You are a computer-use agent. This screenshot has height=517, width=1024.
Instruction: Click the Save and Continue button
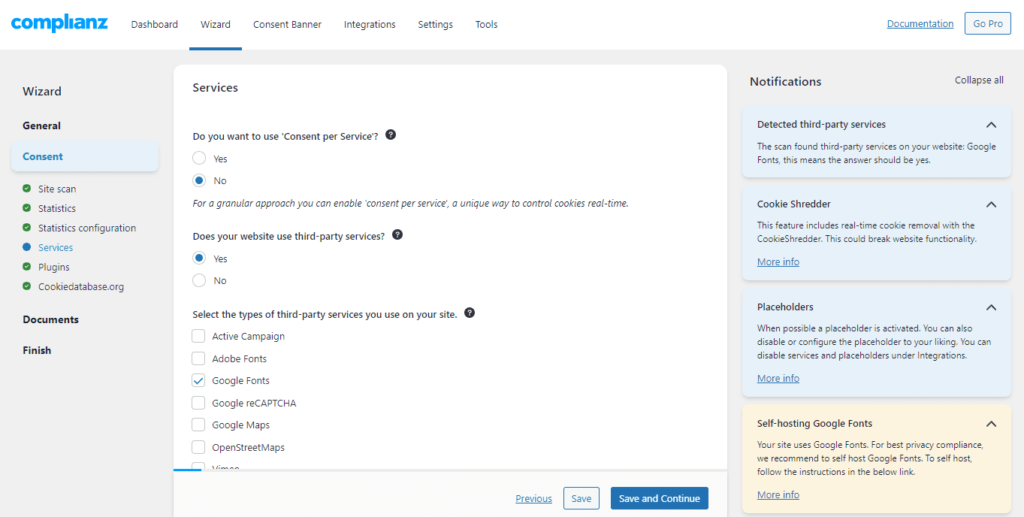659,498
